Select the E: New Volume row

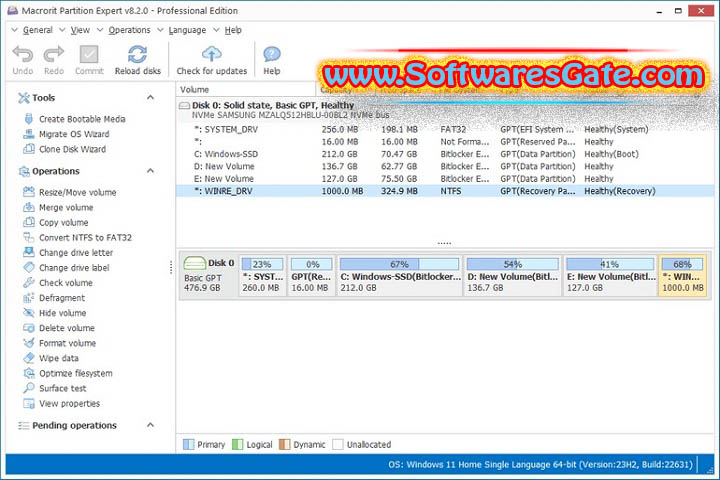[x=444, y=179]
